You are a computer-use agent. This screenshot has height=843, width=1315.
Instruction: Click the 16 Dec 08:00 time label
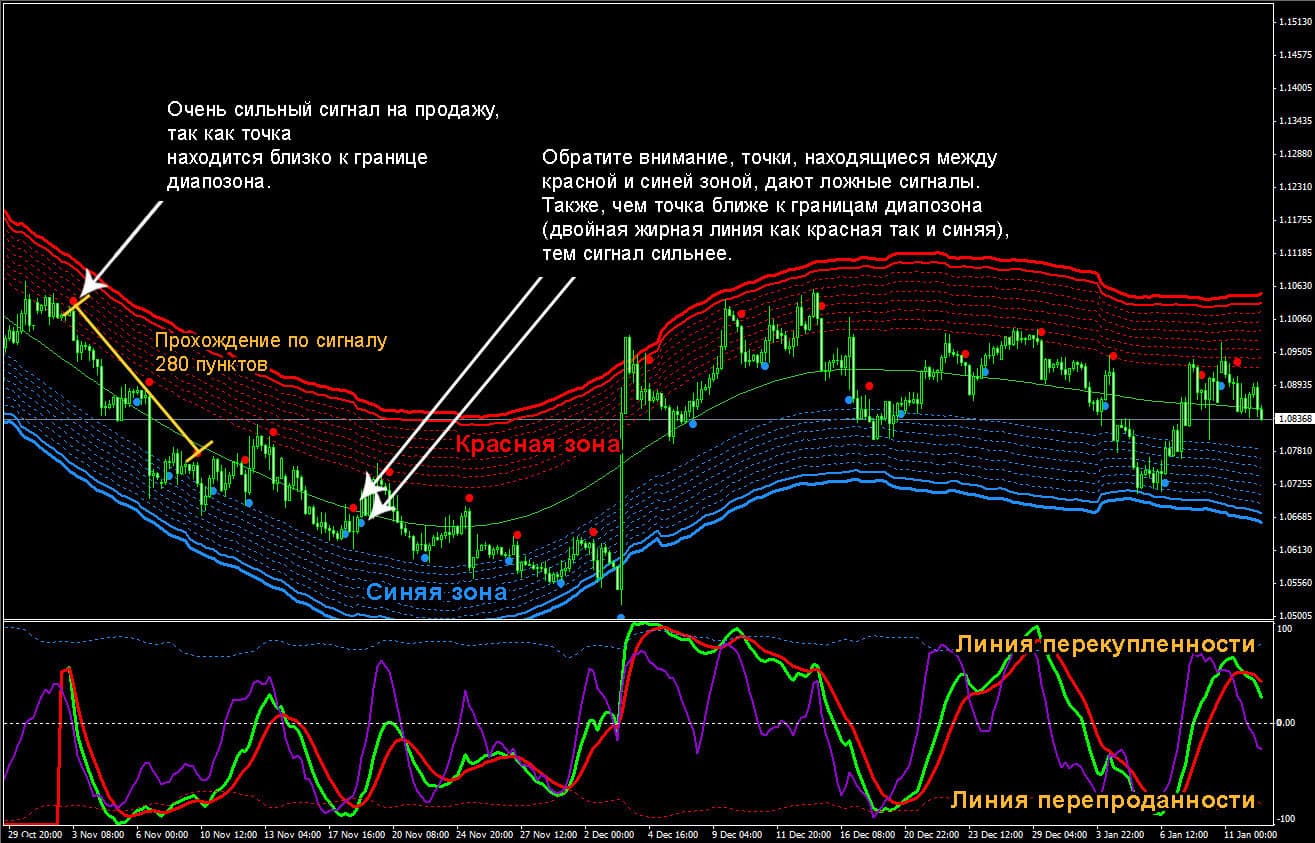(866, 833)
